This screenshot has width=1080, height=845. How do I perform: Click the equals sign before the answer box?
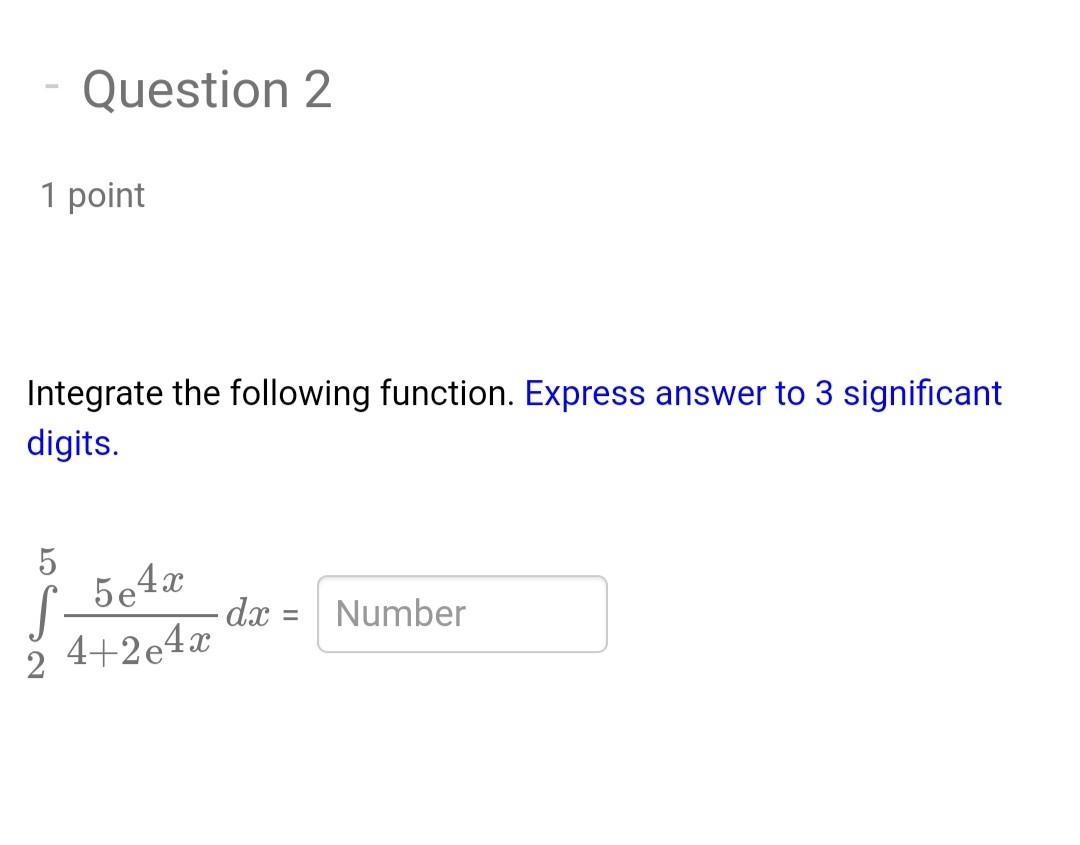(x=290, y=616)
